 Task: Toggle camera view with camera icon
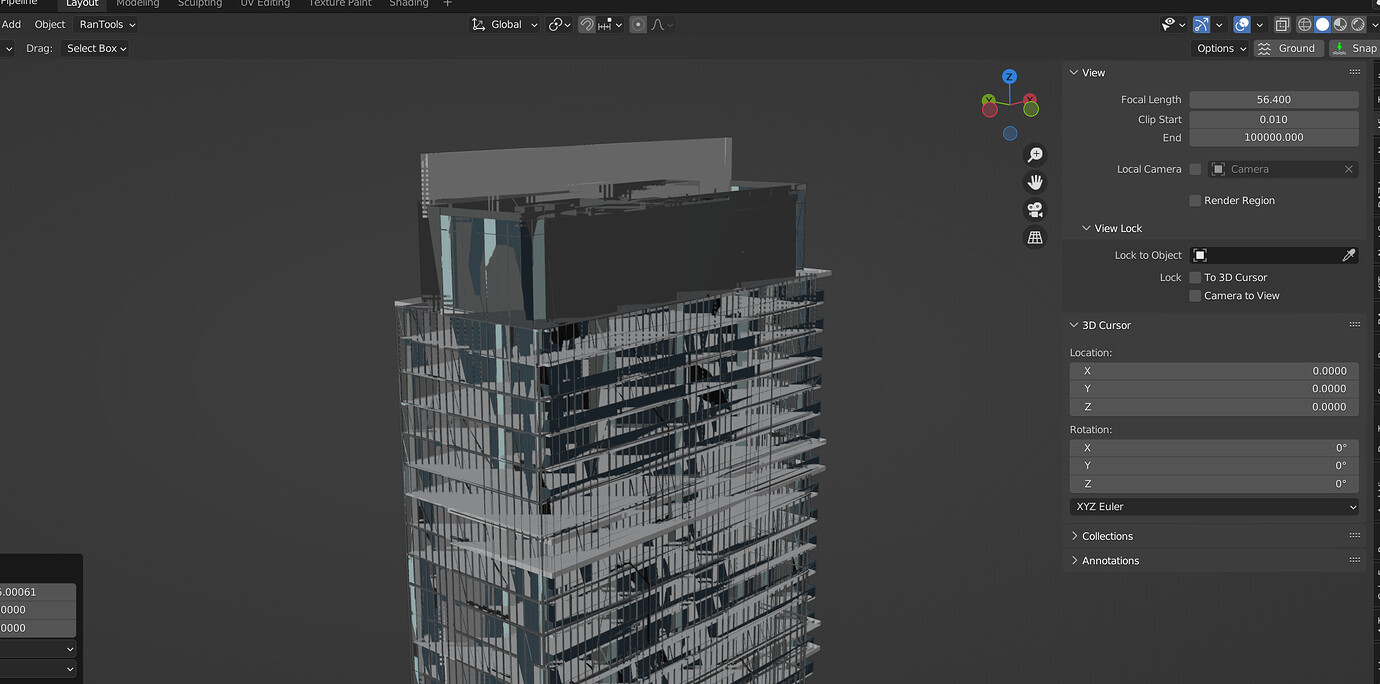(x=1035, y=210)
